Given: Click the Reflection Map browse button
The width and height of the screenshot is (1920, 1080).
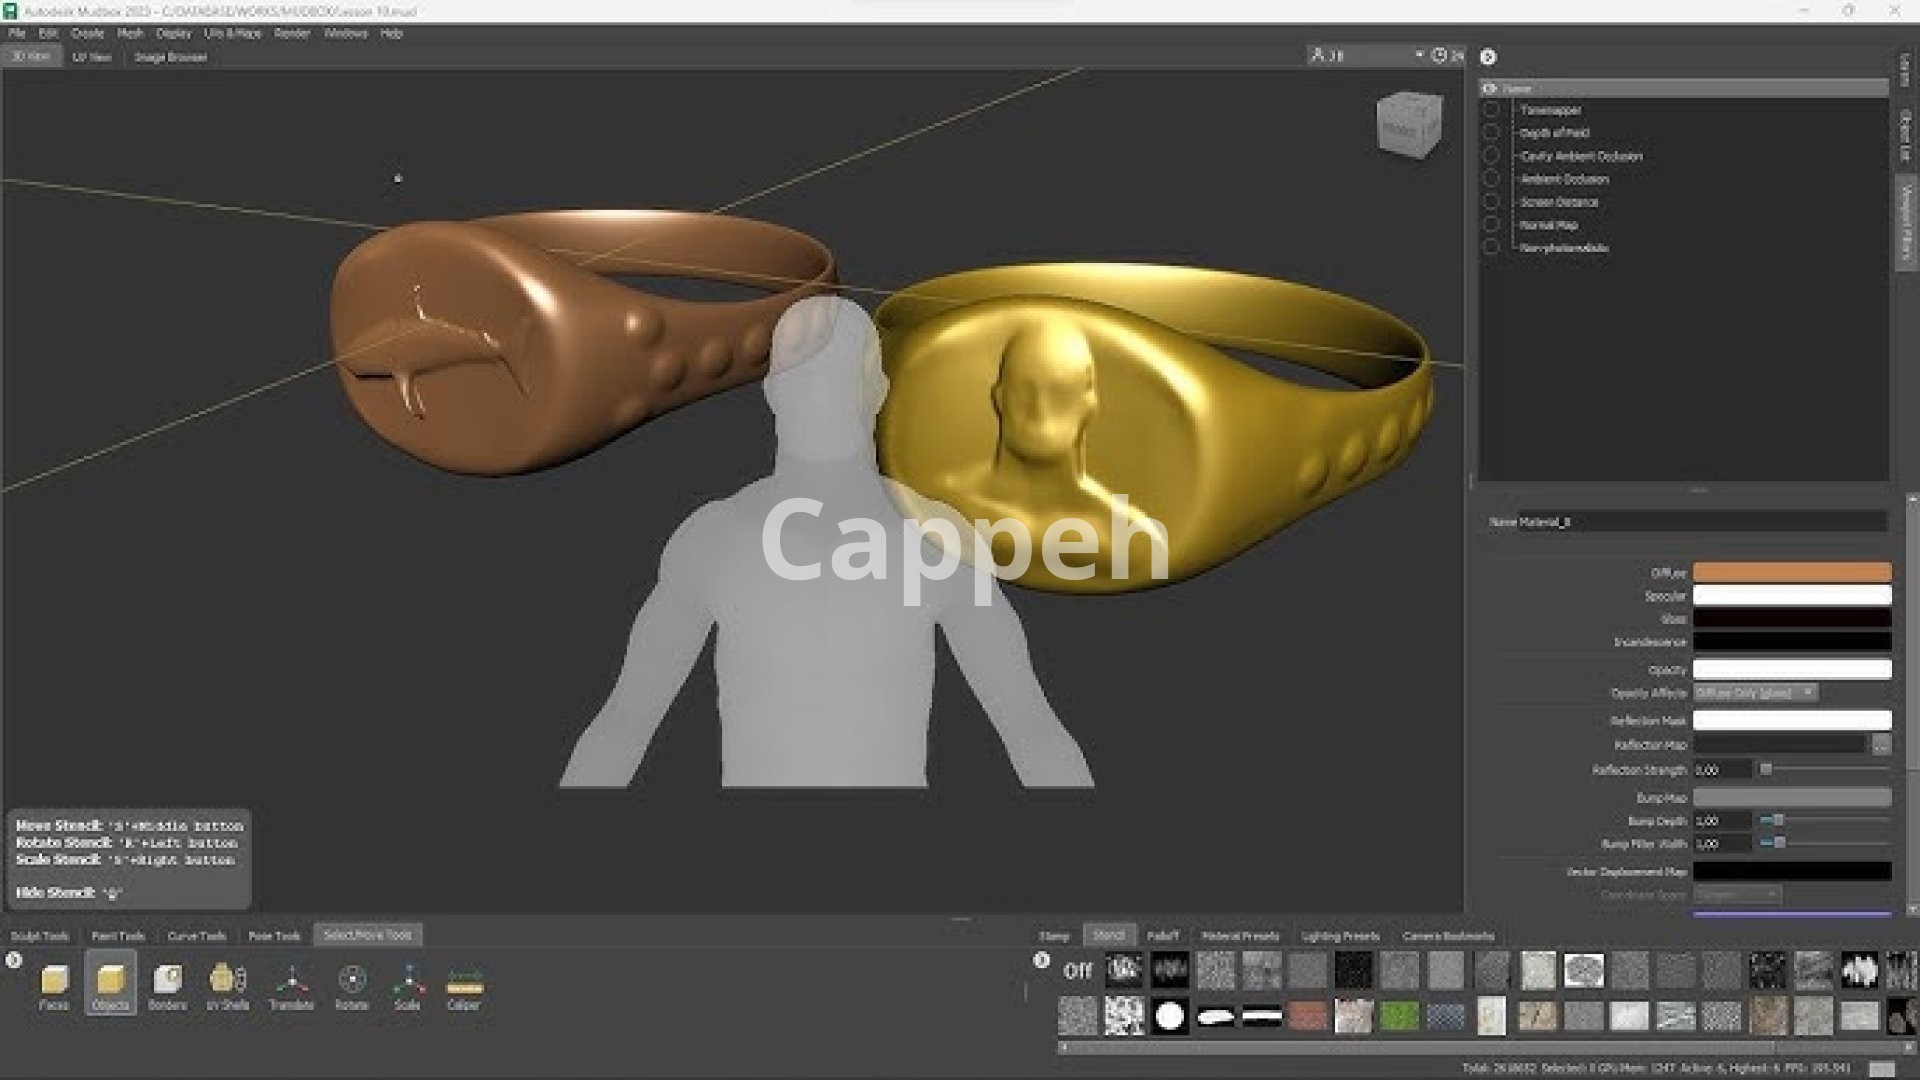Looking at the screenshot, I should (x=1880, y=745).
